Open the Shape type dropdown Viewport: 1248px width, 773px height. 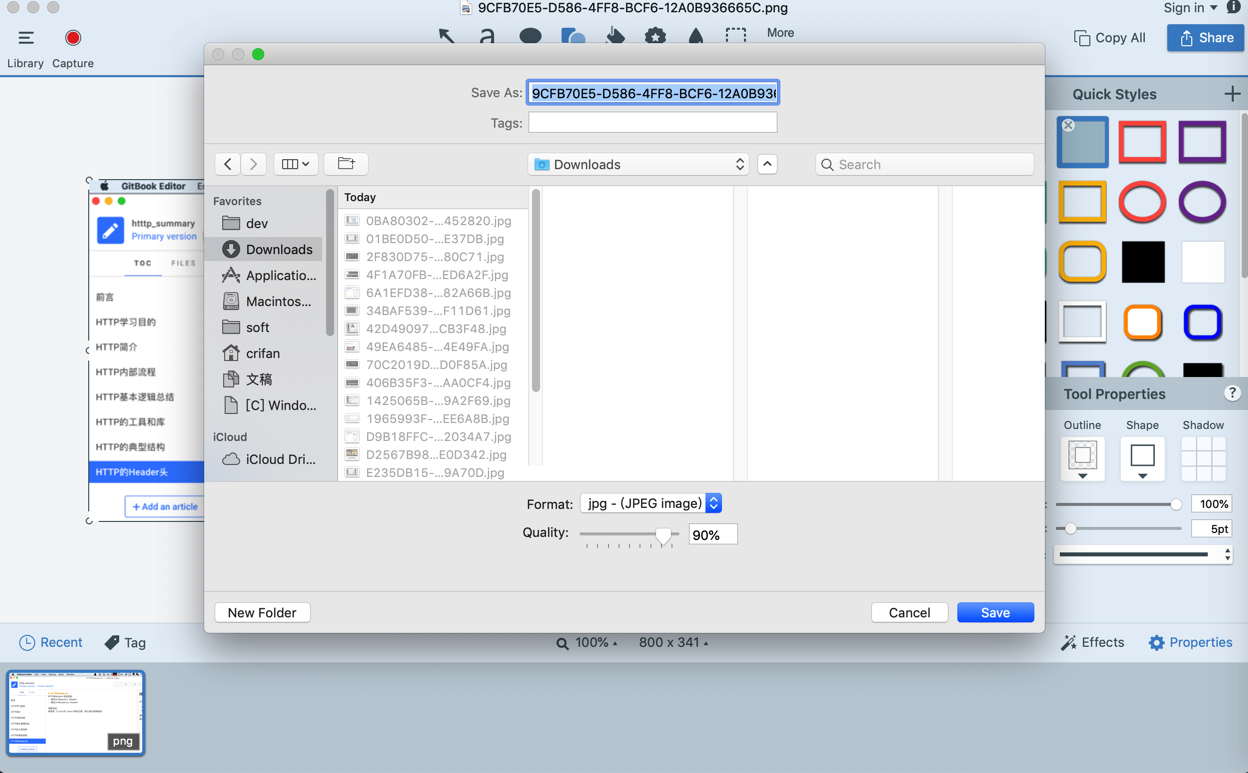(1142, 459)
